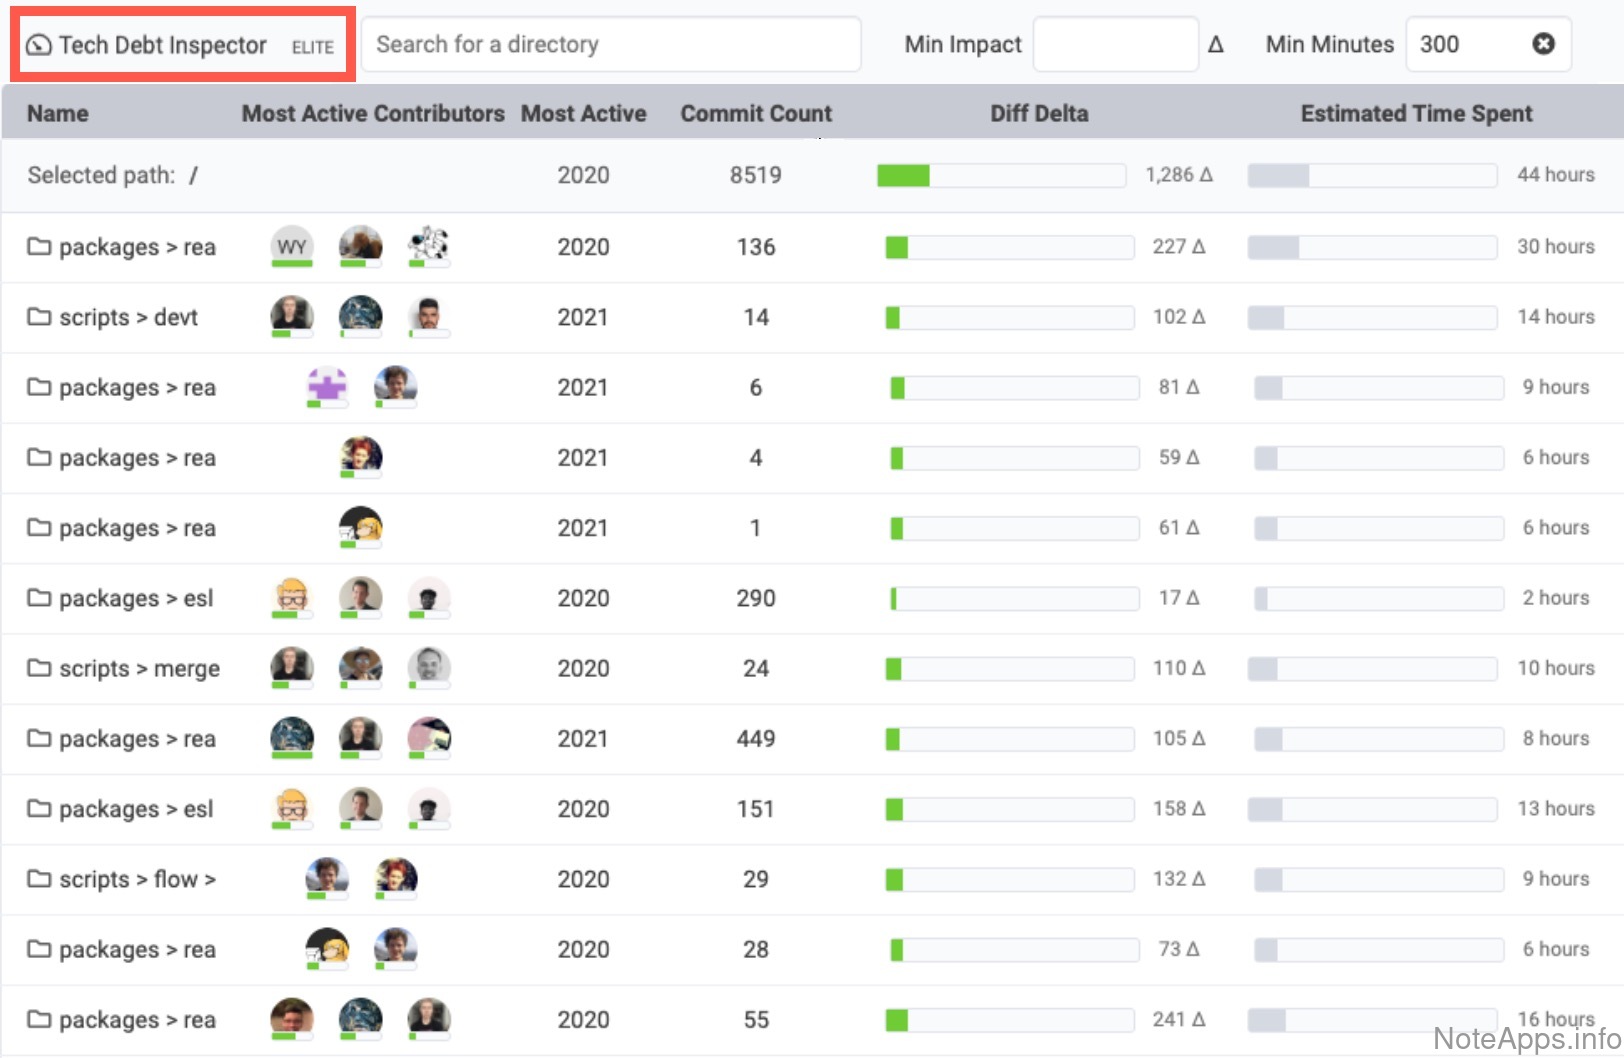Click the delta symbol next to Min Impact
This screenshot has height=1058, width=1624.
click(x=1215, y=45)
